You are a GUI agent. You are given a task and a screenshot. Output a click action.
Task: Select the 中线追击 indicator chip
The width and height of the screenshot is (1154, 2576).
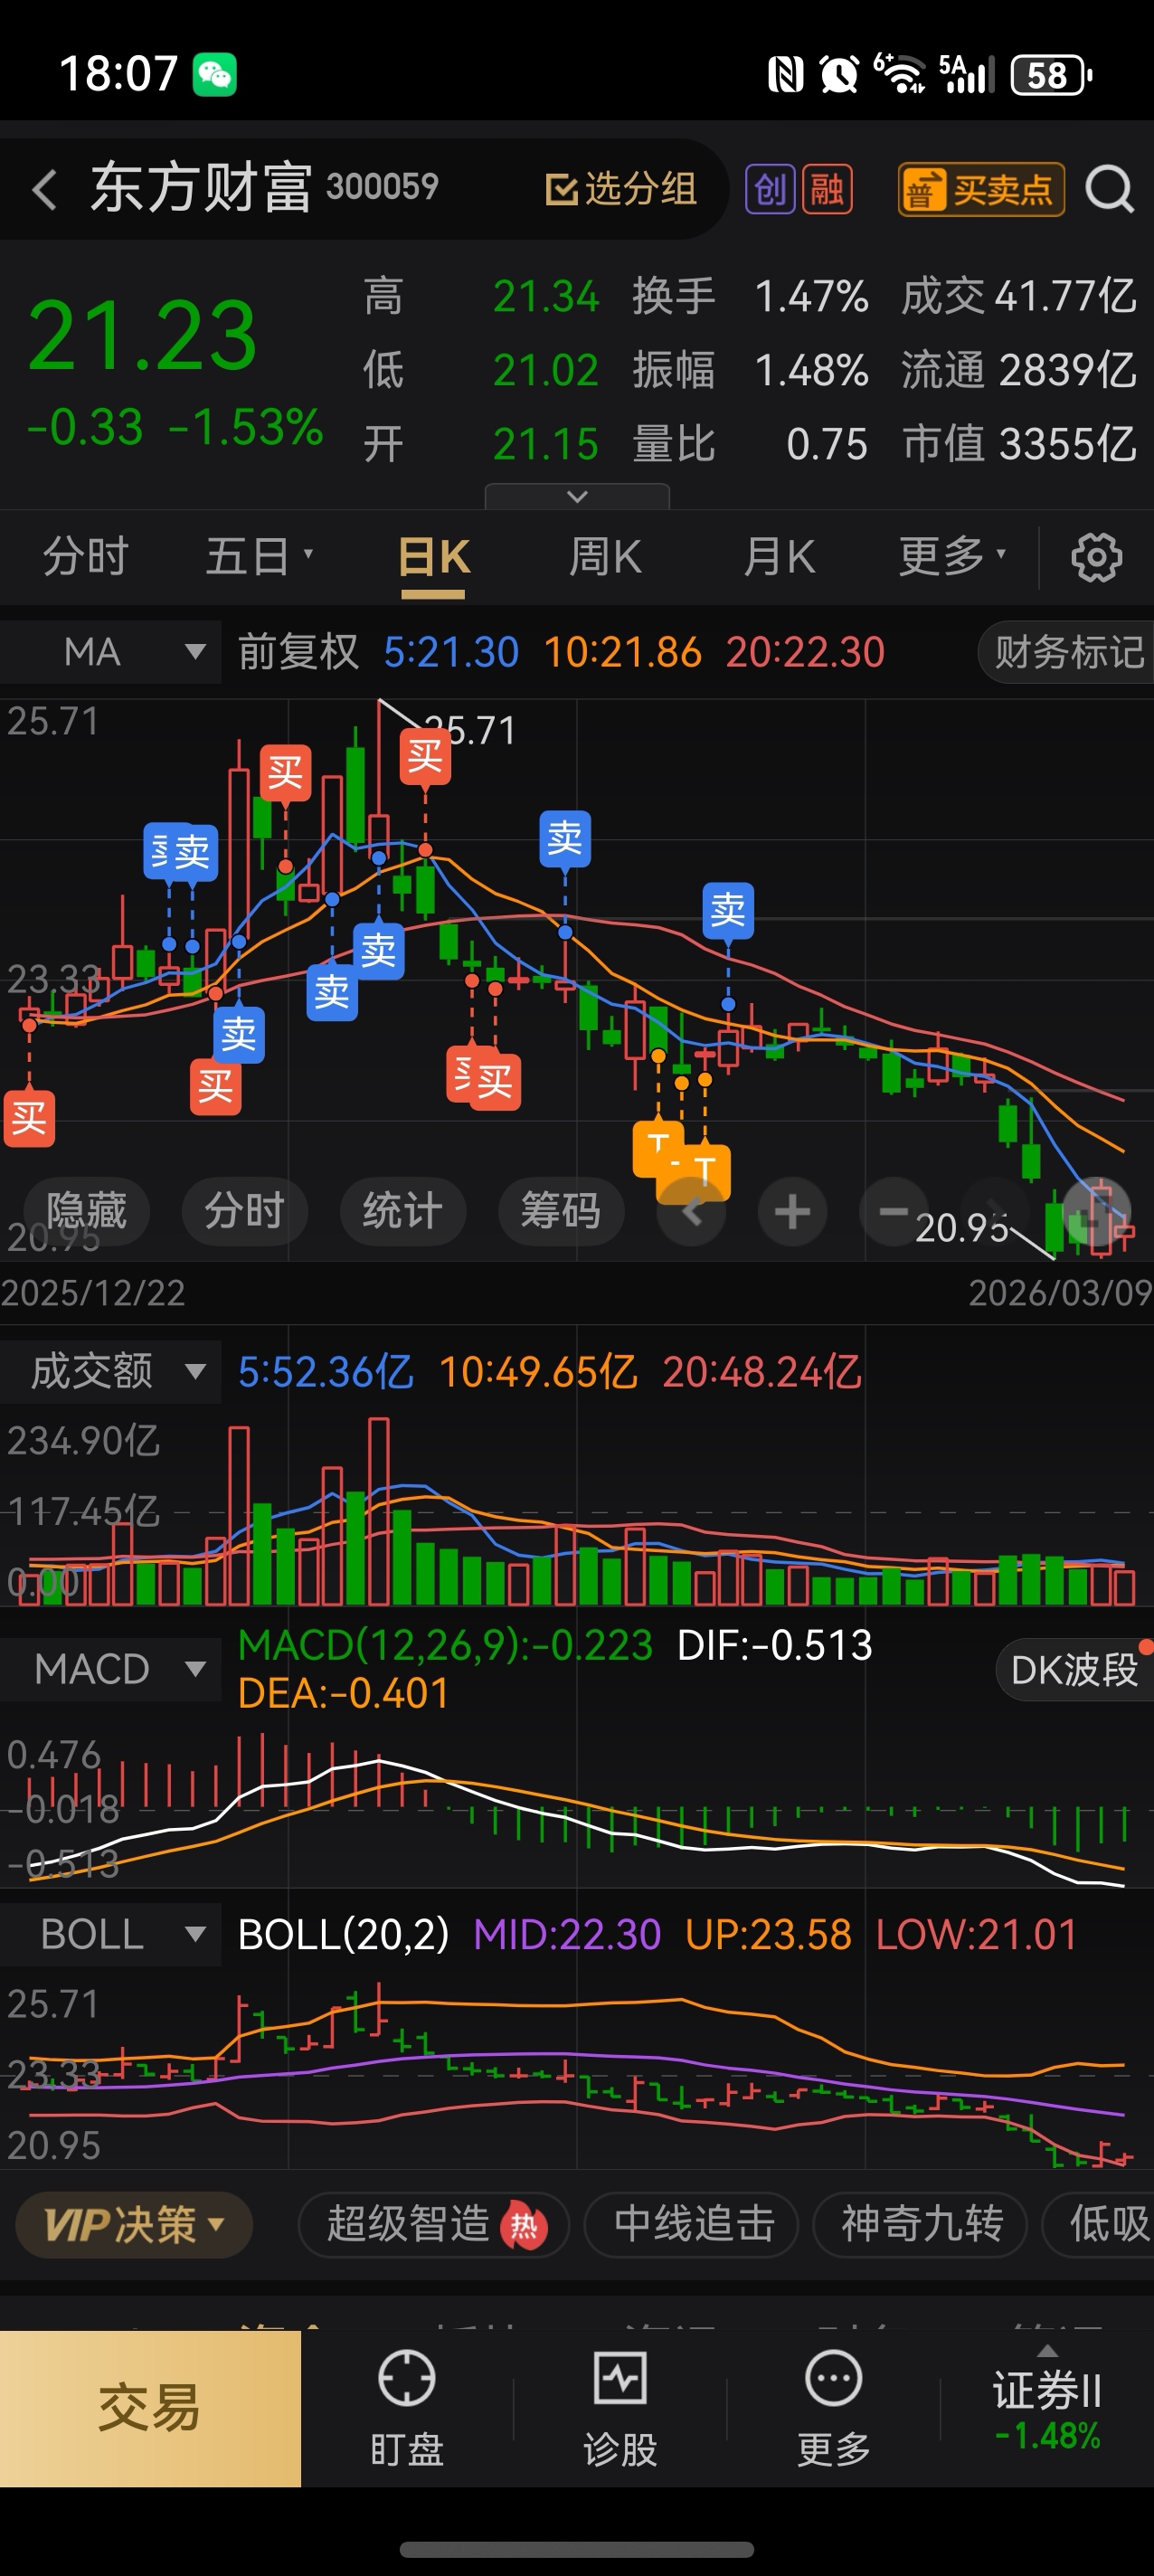[693, 2225]
